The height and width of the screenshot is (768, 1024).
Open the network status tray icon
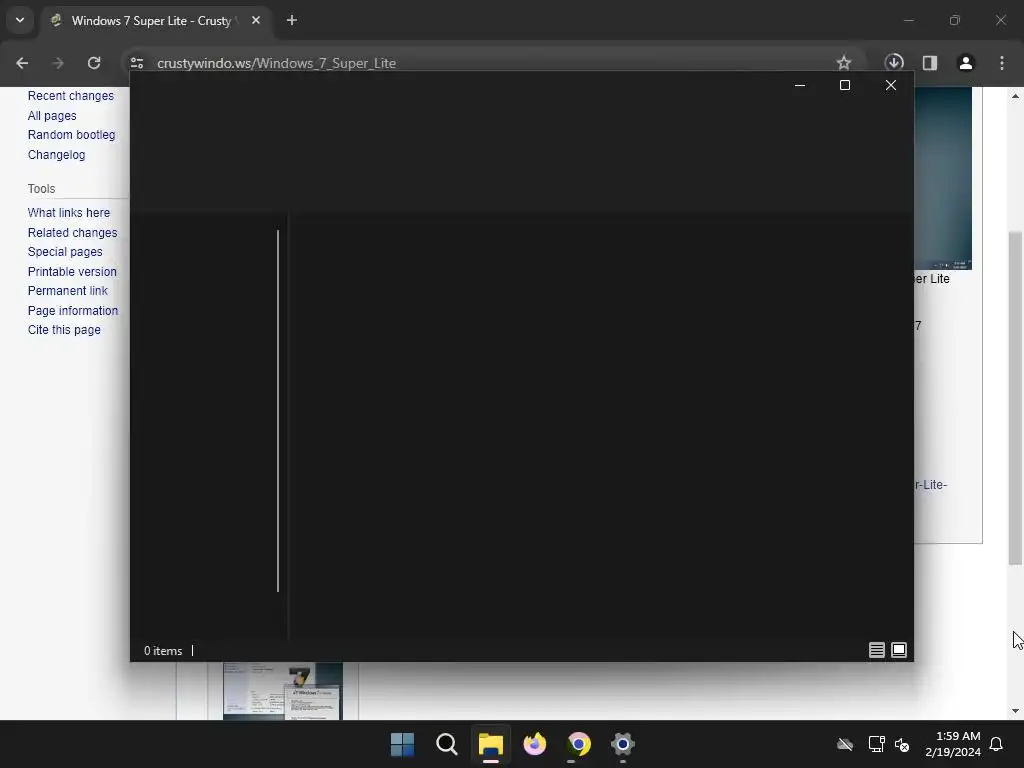876,744
